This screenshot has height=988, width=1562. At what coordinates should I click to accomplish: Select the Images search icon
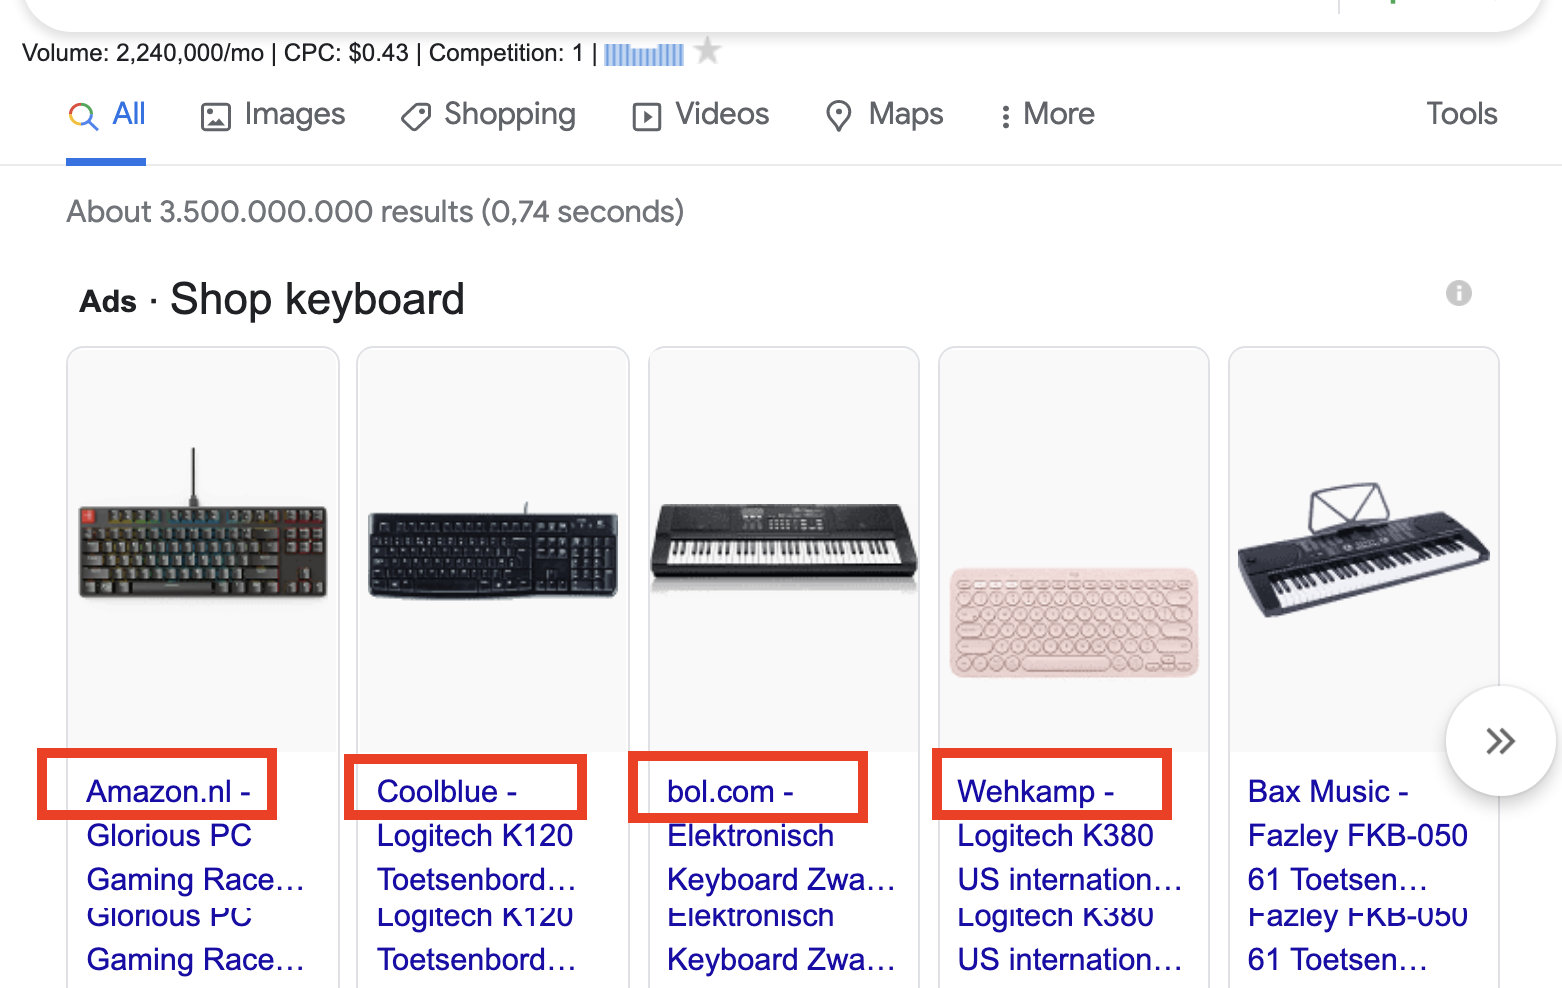click(x=214, y=116)
